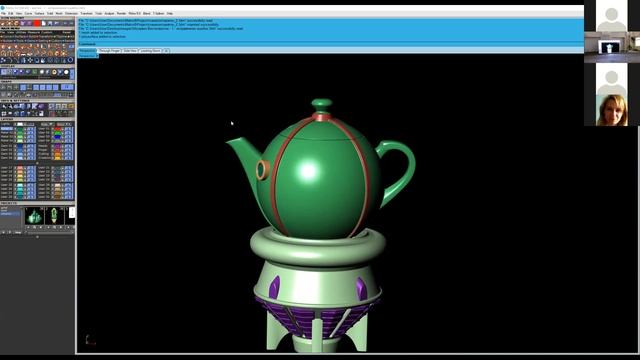Pick the green swatch of Metal 01 layer

click(20, 129)
